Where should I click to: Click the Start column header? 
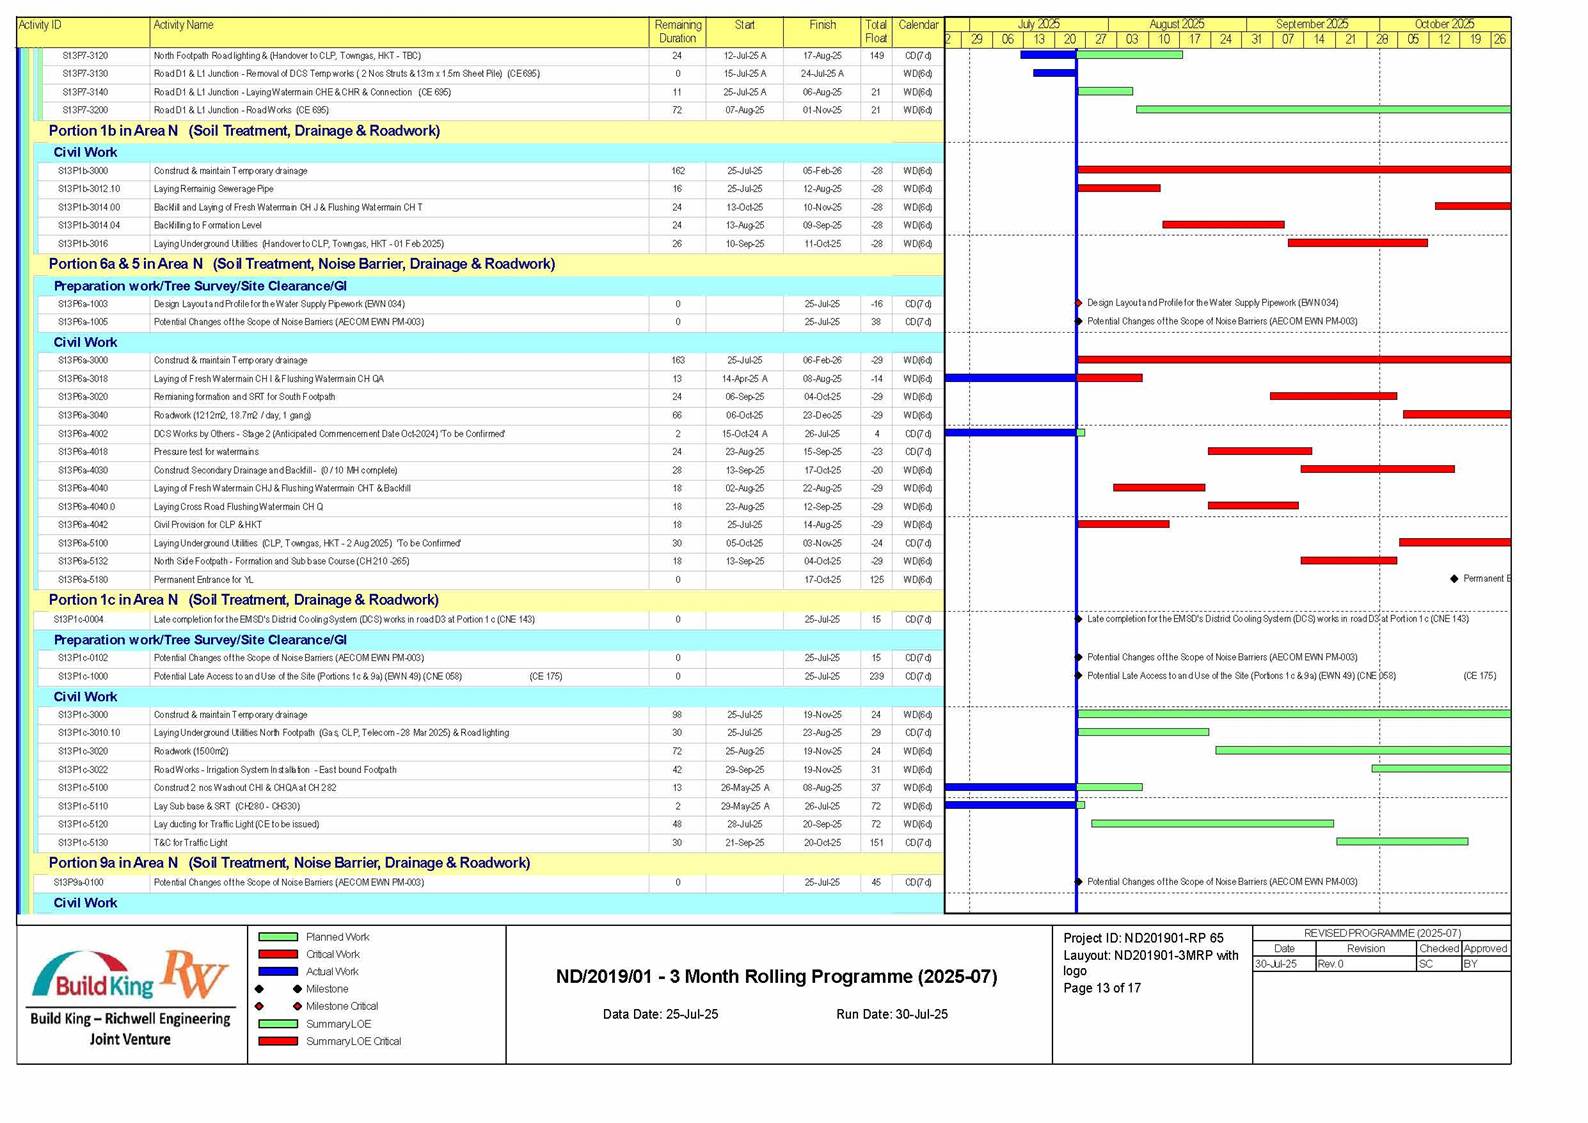tap(744, 32)
